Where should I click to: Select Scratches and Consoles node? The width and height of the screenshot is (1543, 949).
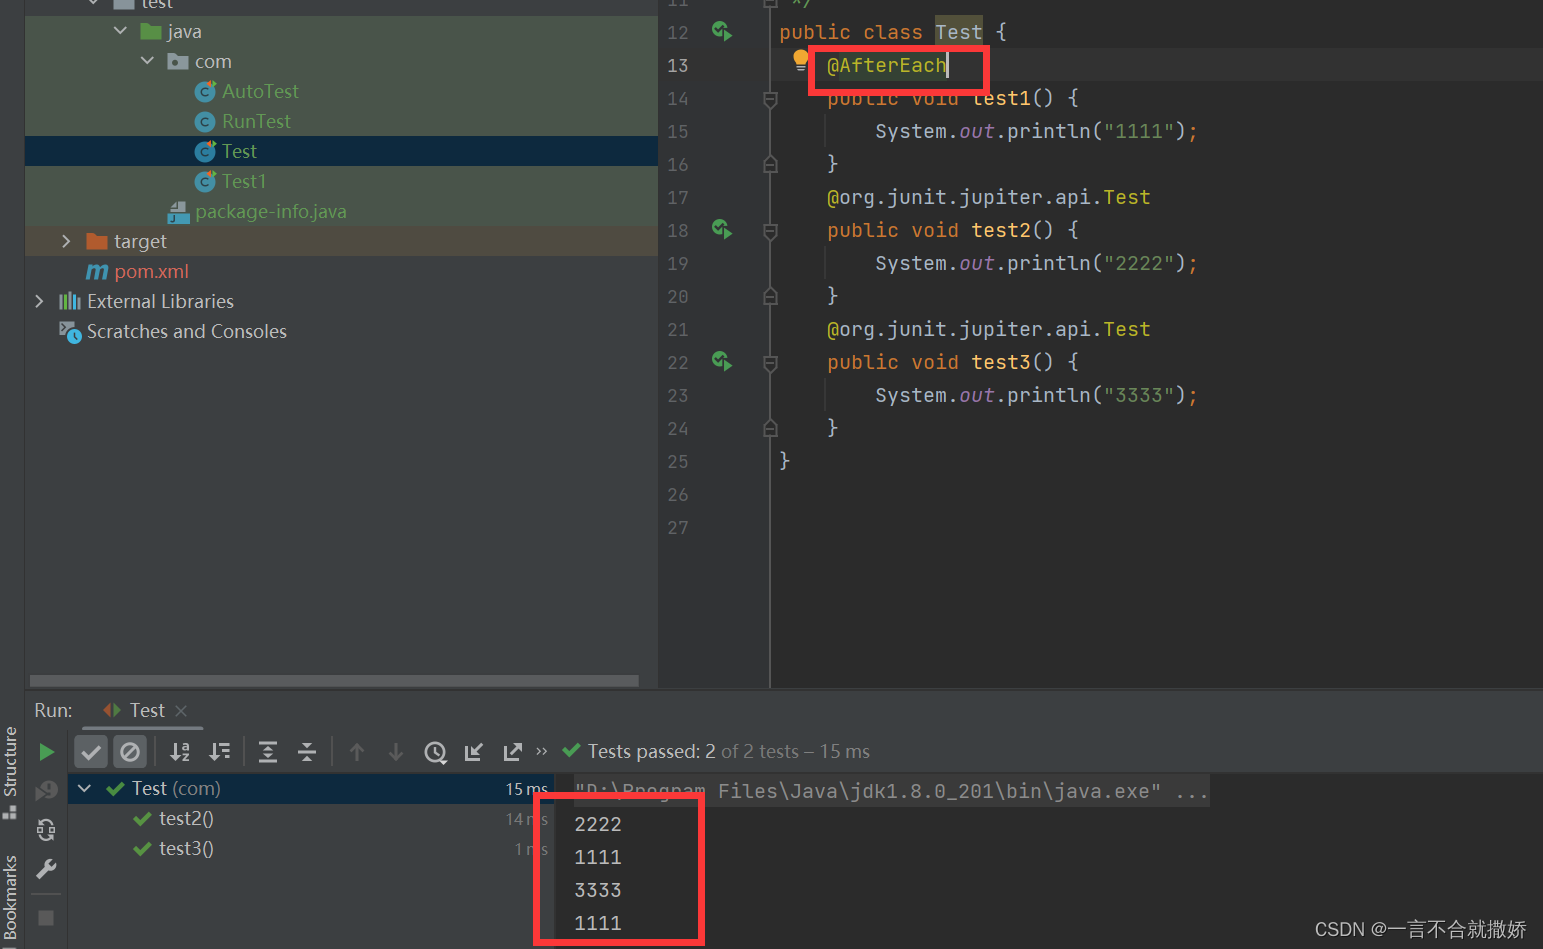tap(186, 331)
